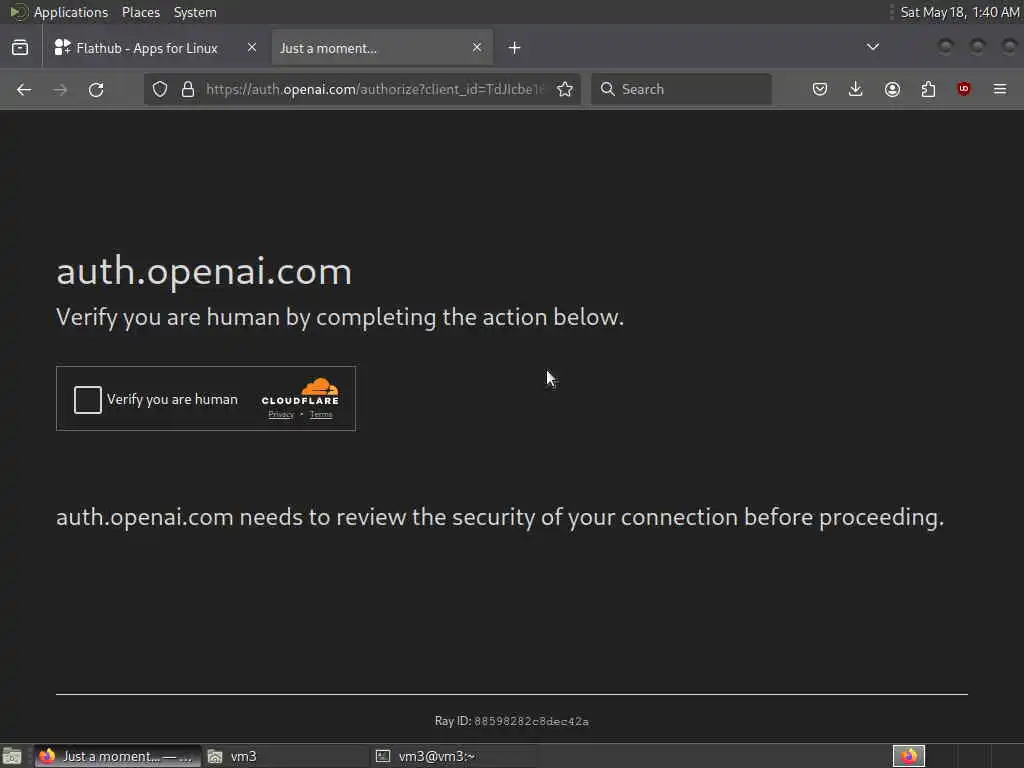Open the System menu

coord(195,12)
